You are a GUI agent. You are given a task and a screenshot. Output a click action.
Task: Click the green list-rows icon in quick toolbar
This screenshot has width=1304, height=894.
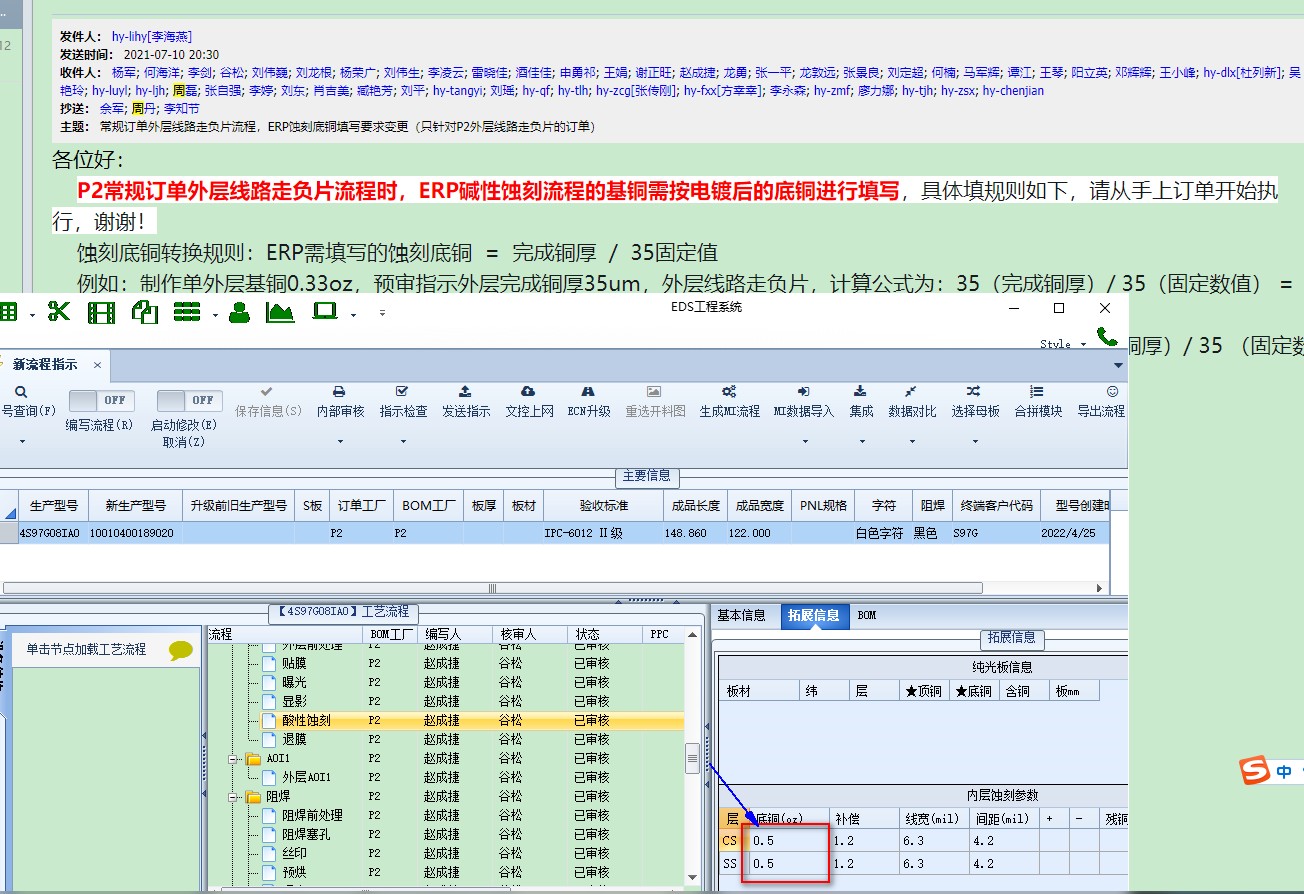coord(187,313)
